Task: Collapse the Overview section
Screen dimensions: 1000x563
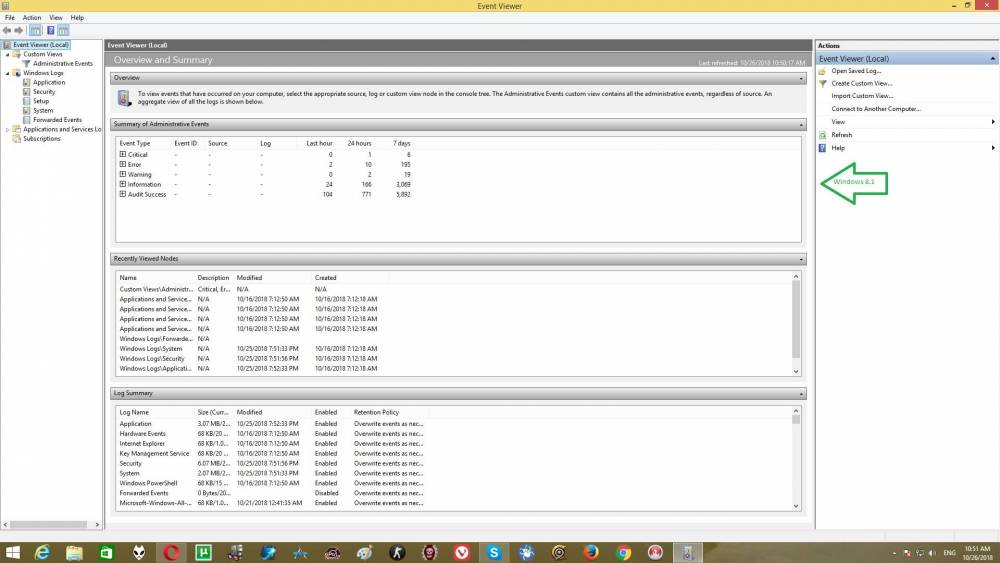Action: coord(801,78)
